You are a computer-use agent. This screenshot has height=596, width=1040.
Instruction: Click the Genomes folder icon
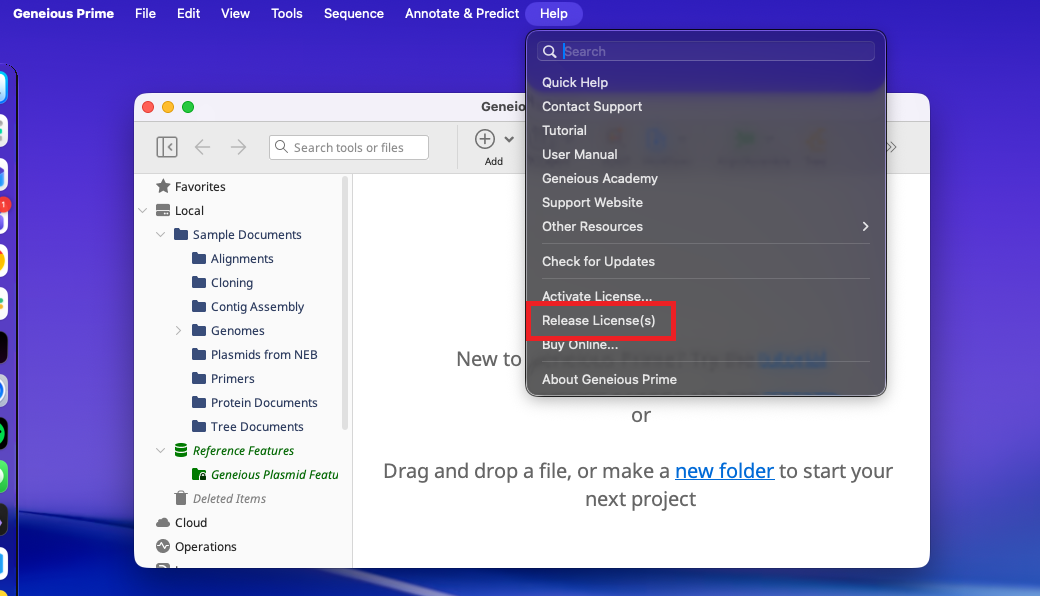point(199,329)
